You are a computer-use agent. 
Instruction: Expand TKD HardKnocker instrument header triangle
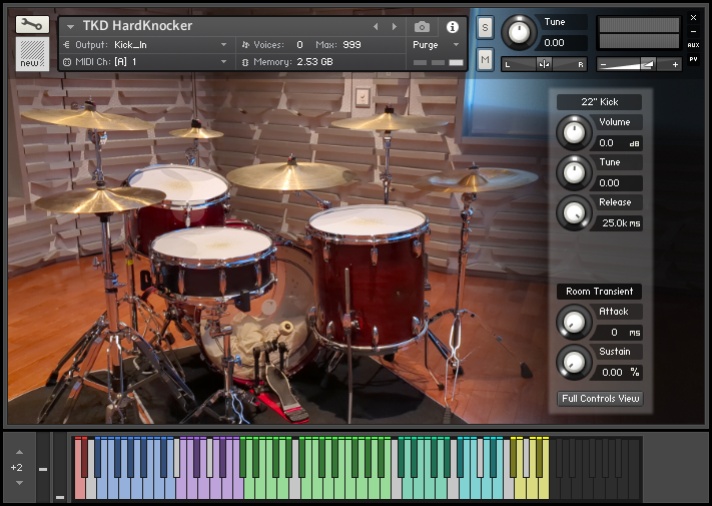[x=70, y=27]
